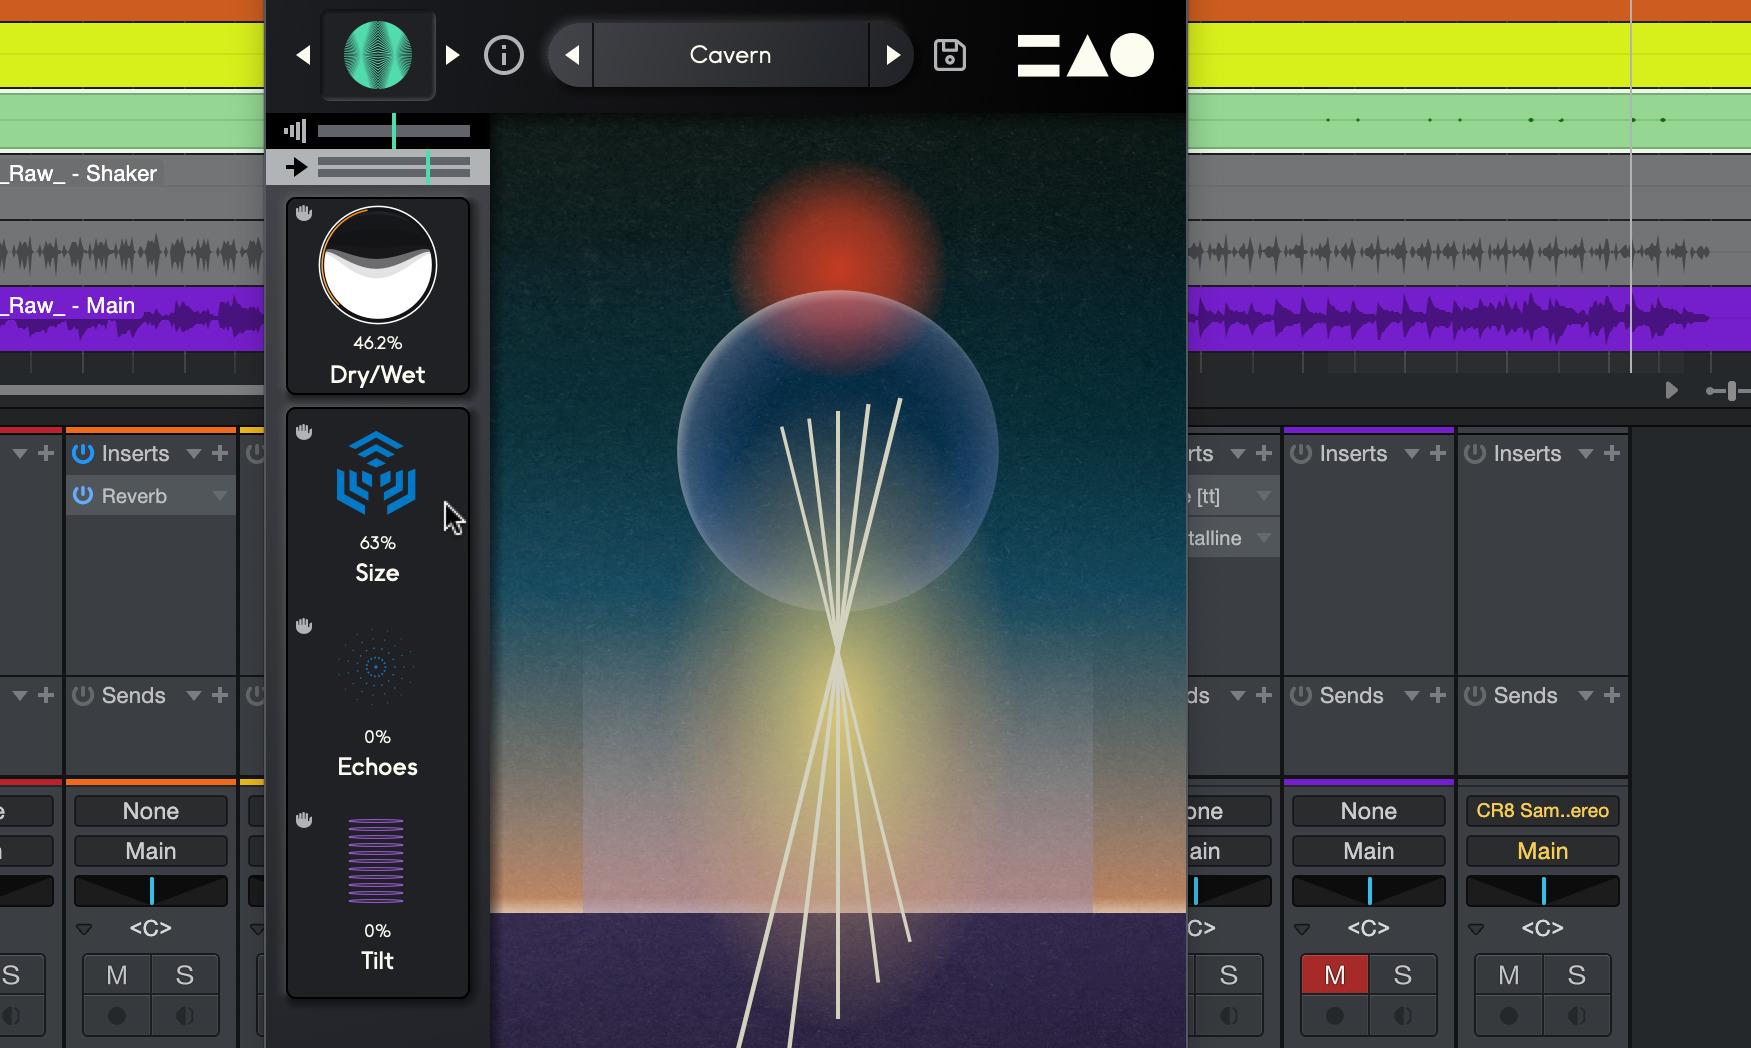Go to the next reverb style
The width and height of the screenshot is (1751, 1048).
pyautogui.click(x=452, y=55)
